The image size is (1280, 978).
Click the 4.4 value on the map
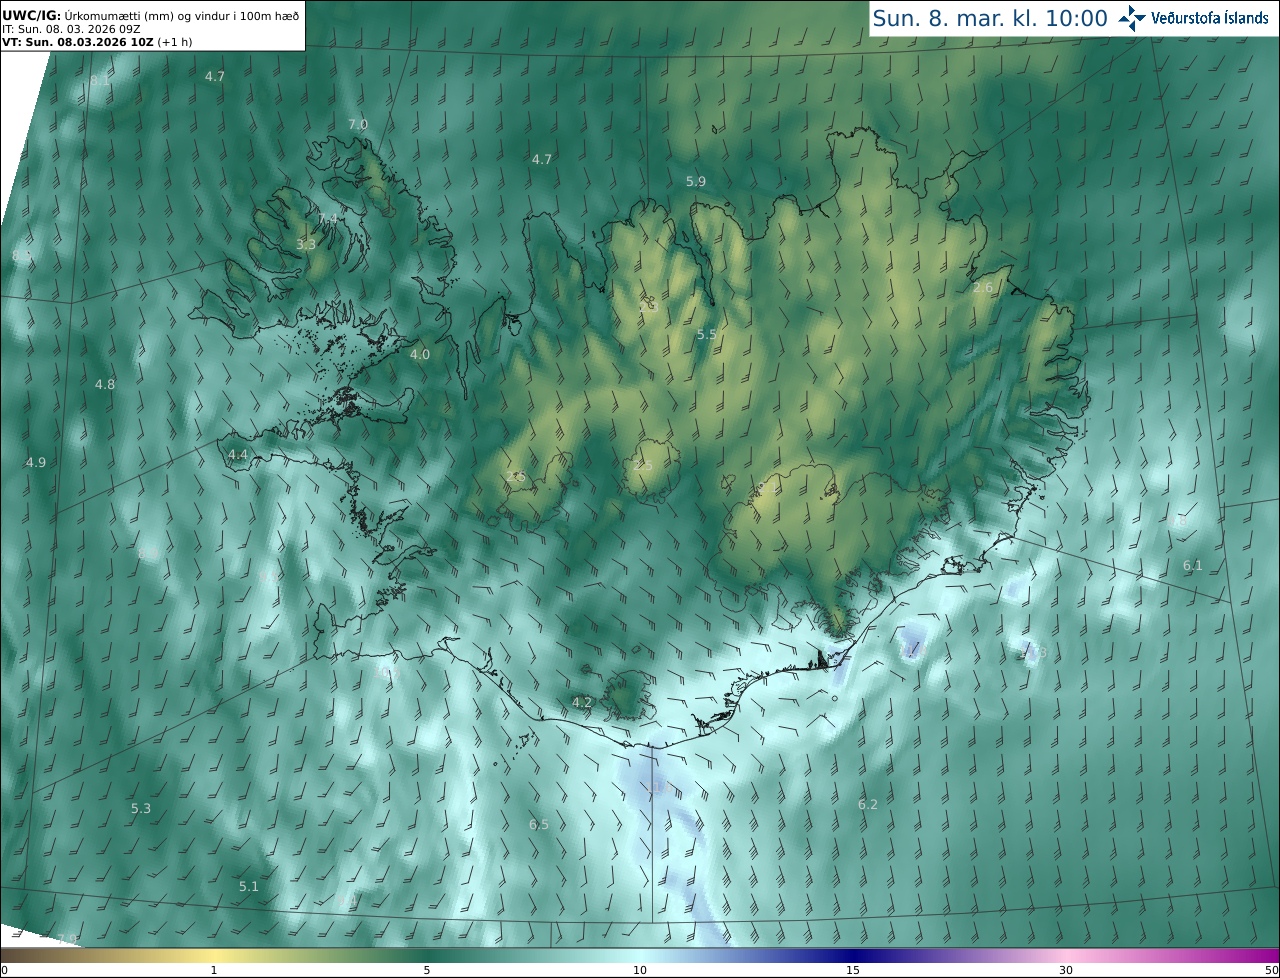point(238,455)
